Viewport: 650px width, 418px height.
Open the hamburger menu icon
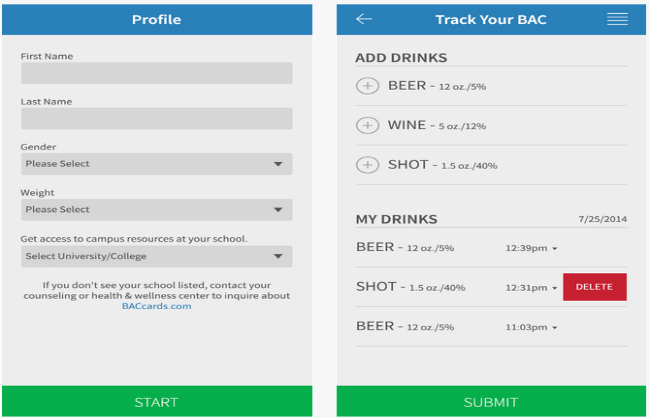[617, 19]
